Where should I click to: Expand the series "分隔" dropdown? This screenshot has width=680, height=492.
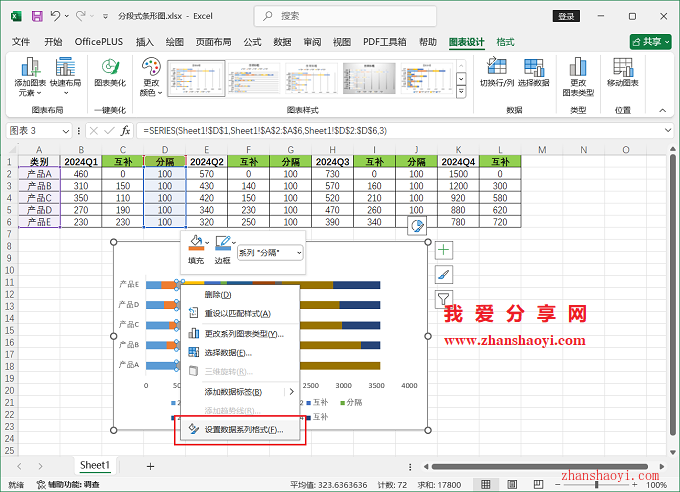click(x=297, y=254)
